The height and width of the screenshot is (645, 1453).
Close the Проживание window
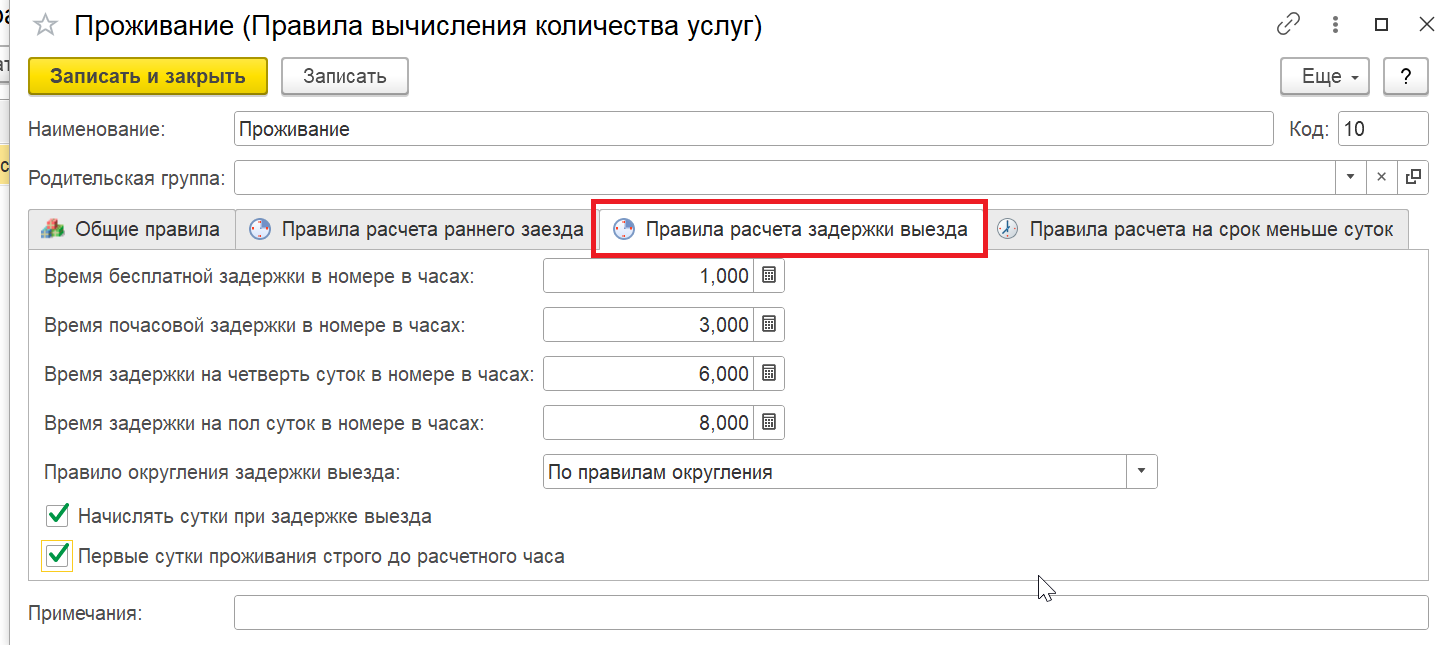point(1428,25)
